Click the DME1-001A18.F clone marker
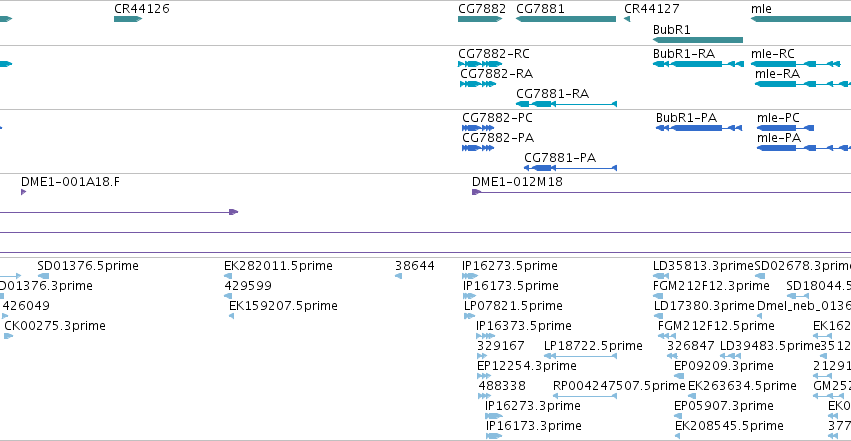 23,192
